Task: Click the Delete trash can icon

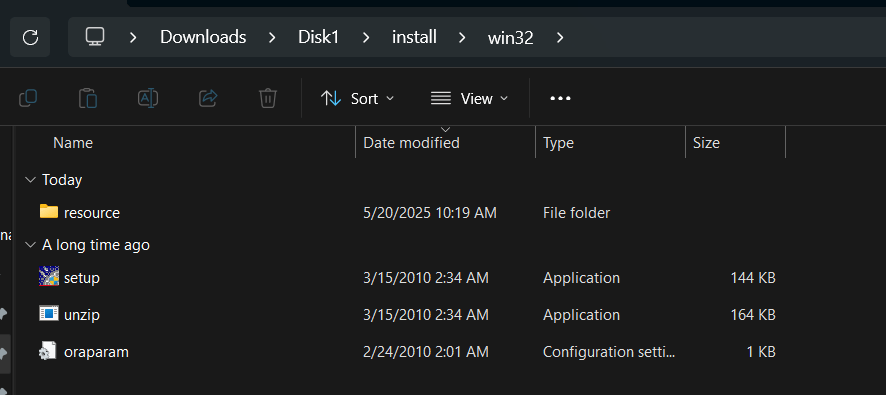Action: click(267, 98)
